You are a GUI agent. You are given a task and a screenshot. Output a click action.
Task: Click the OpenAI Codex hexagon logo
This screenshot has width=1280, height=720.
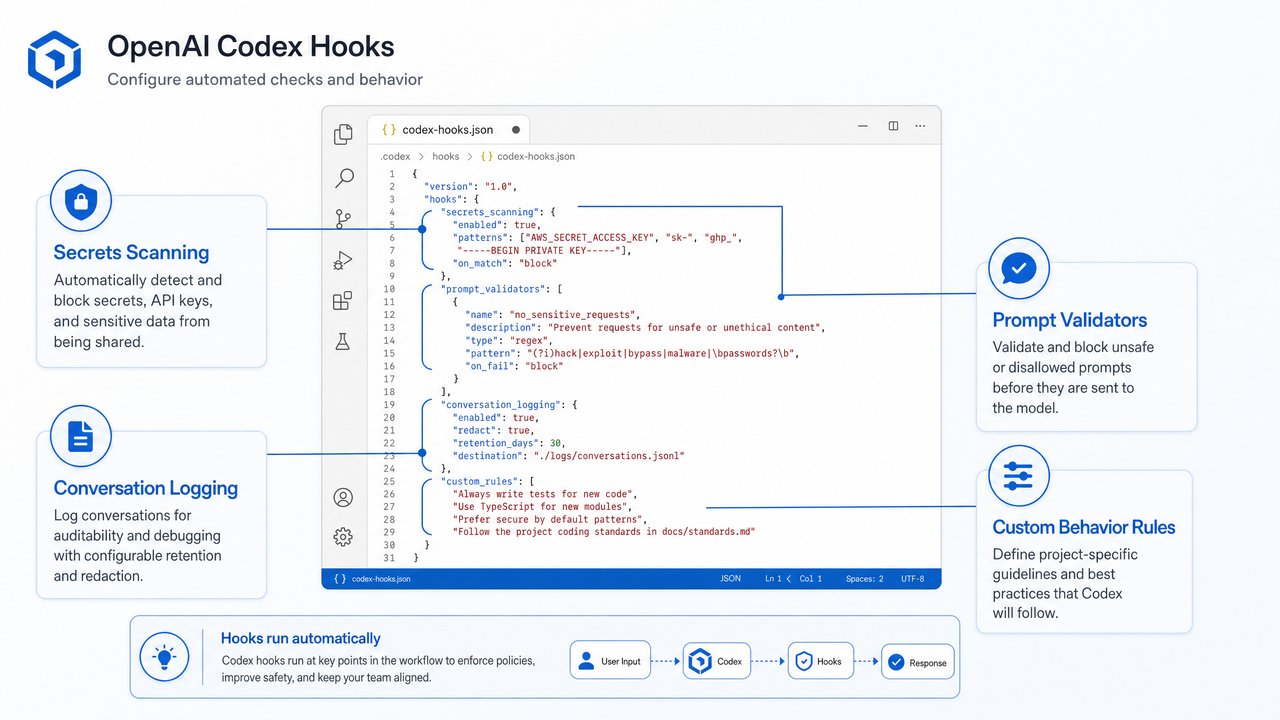tap(53, 60)
